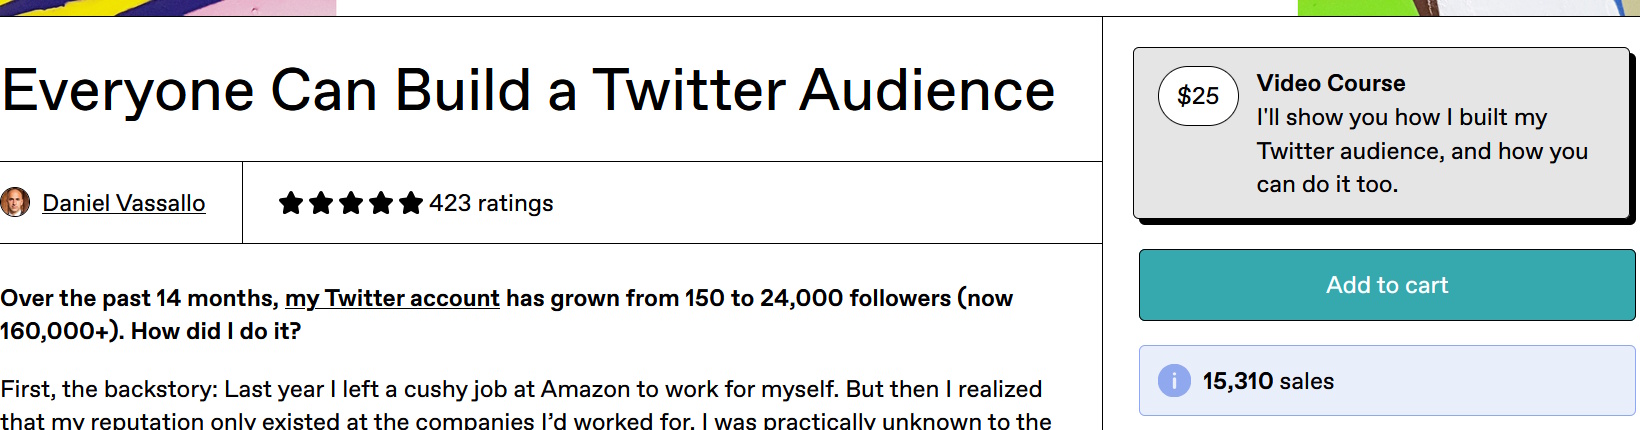Open the Daniel Vassallo author link
This screenshot has height=430, width=1640.
(124, 203)
